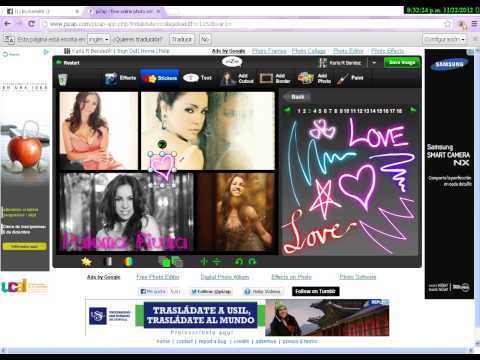The height and width of the screenshot is (360, 480).
Task: Pick the pink double hearts sticker
Action: click(322, 129)
